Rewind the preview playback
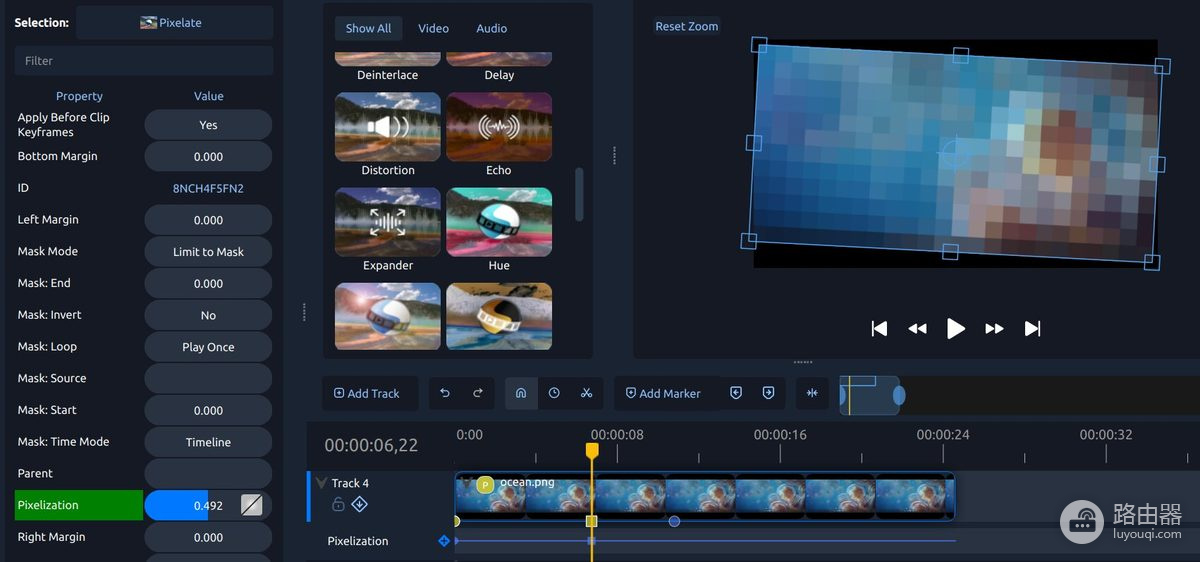Screen dimensions: 1200x562 pos(917,328)
